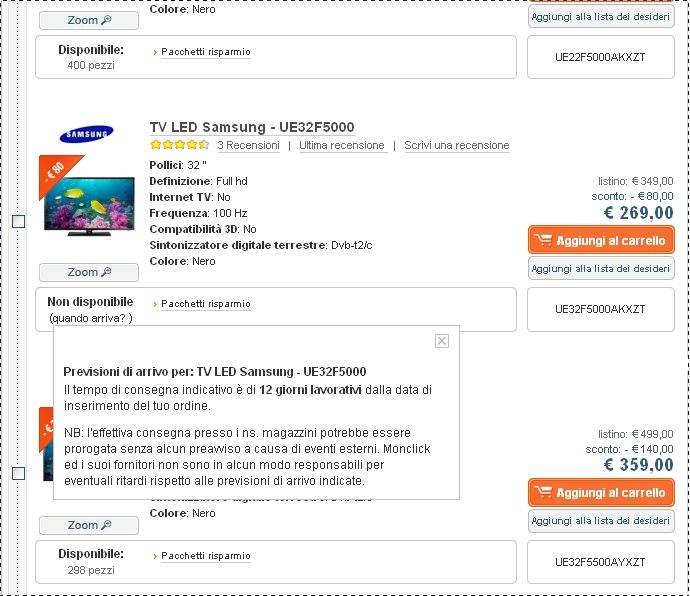Select the checkbox beside the UE32F5000 TV
690x596 pixels.
pos(18,221)
